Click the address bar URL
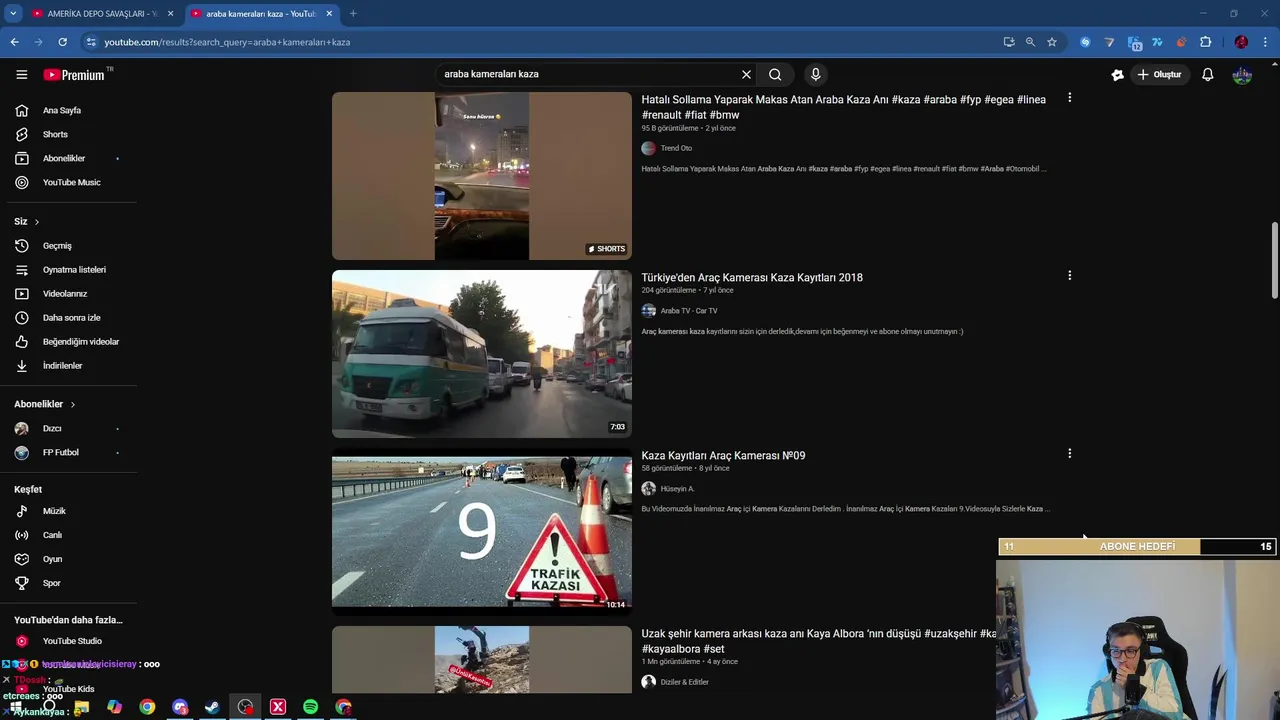Screen dimensions: 1280x720 click(x=227, y=42)
